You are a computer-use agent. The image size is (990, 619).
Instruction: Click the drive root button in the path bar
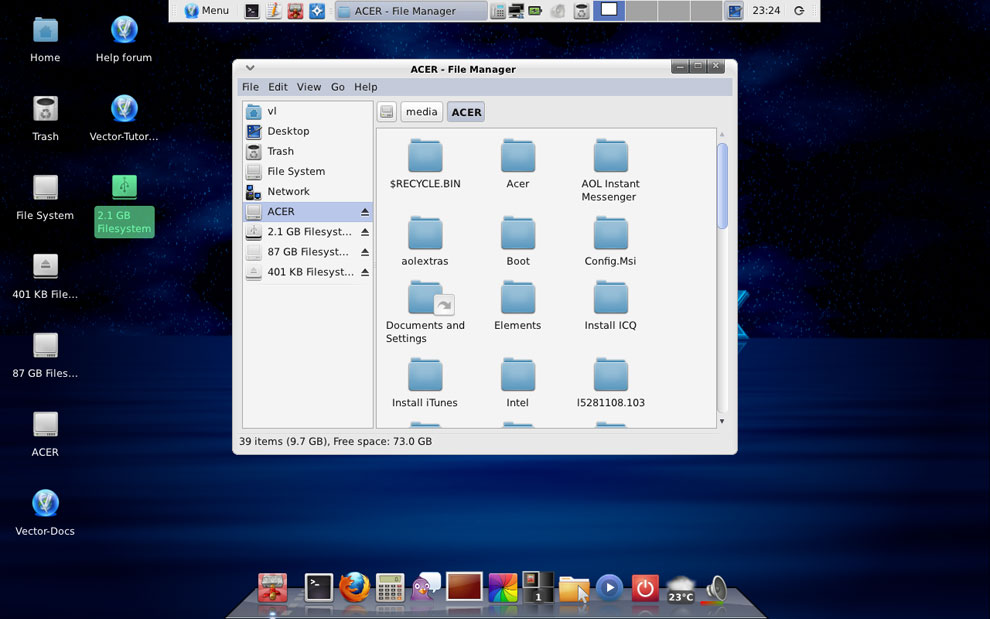(x=387, y=112)
